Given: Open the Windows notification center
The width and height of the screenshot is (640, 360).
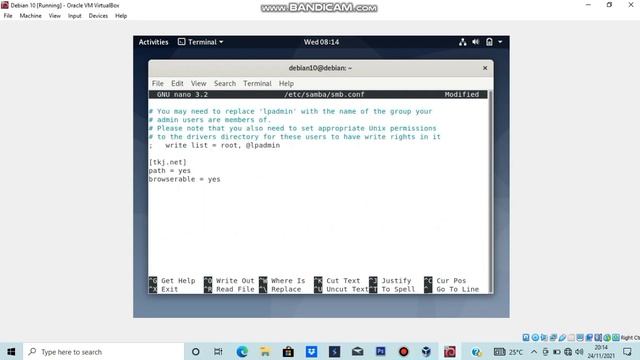Looking at the screenshot, I should [x=627, y=351].
